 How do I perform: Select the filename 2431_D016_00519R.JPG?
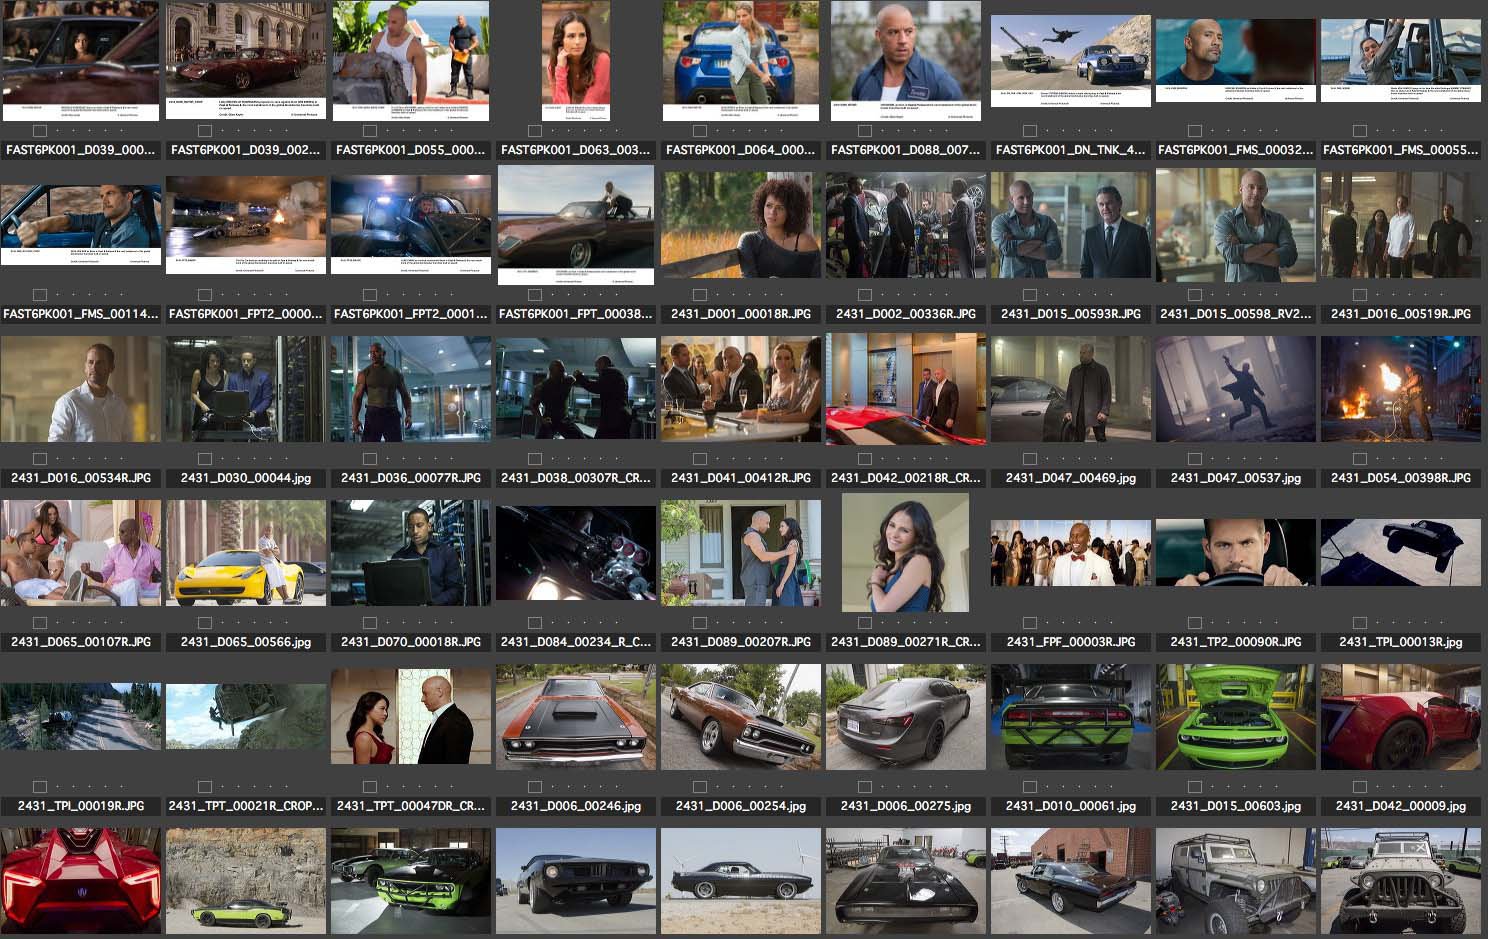[1401, 314]
